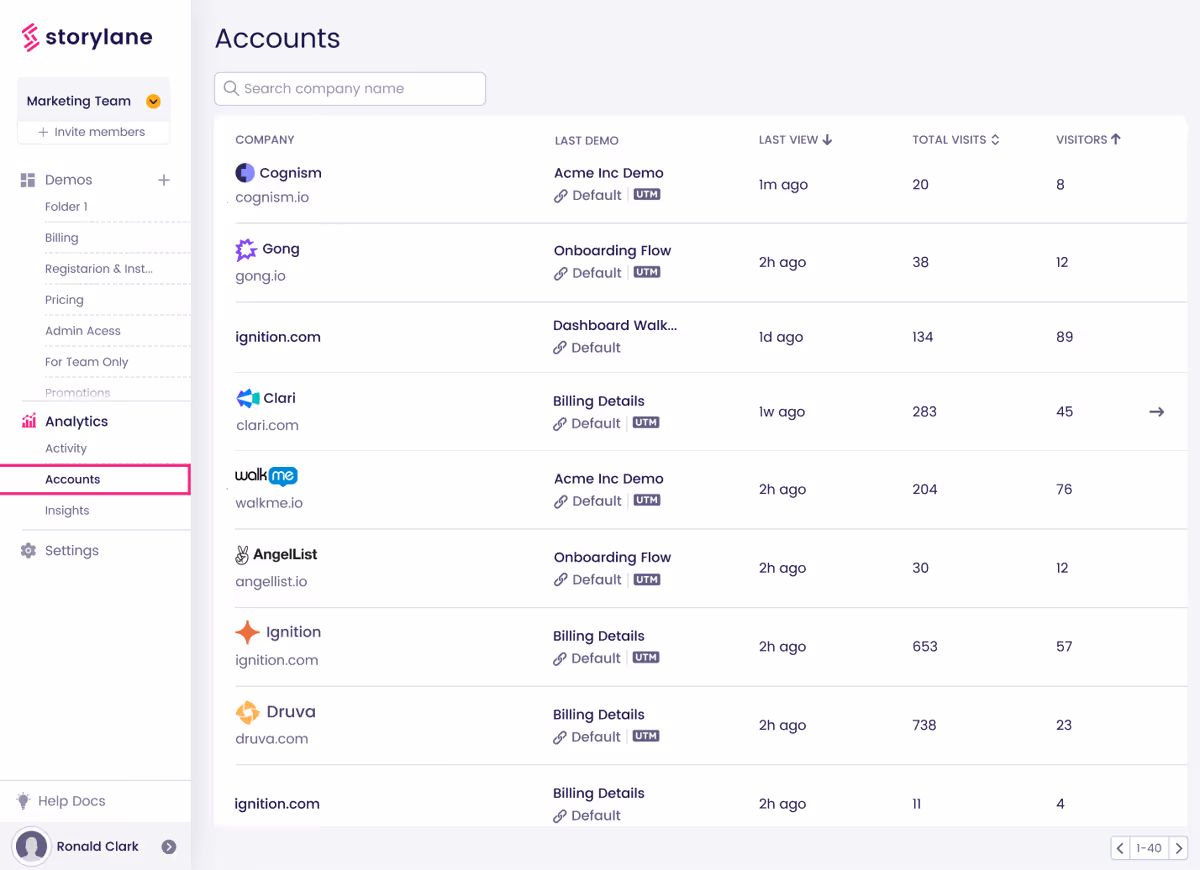Sort by Visitors column arrow

coord(1116,139)
